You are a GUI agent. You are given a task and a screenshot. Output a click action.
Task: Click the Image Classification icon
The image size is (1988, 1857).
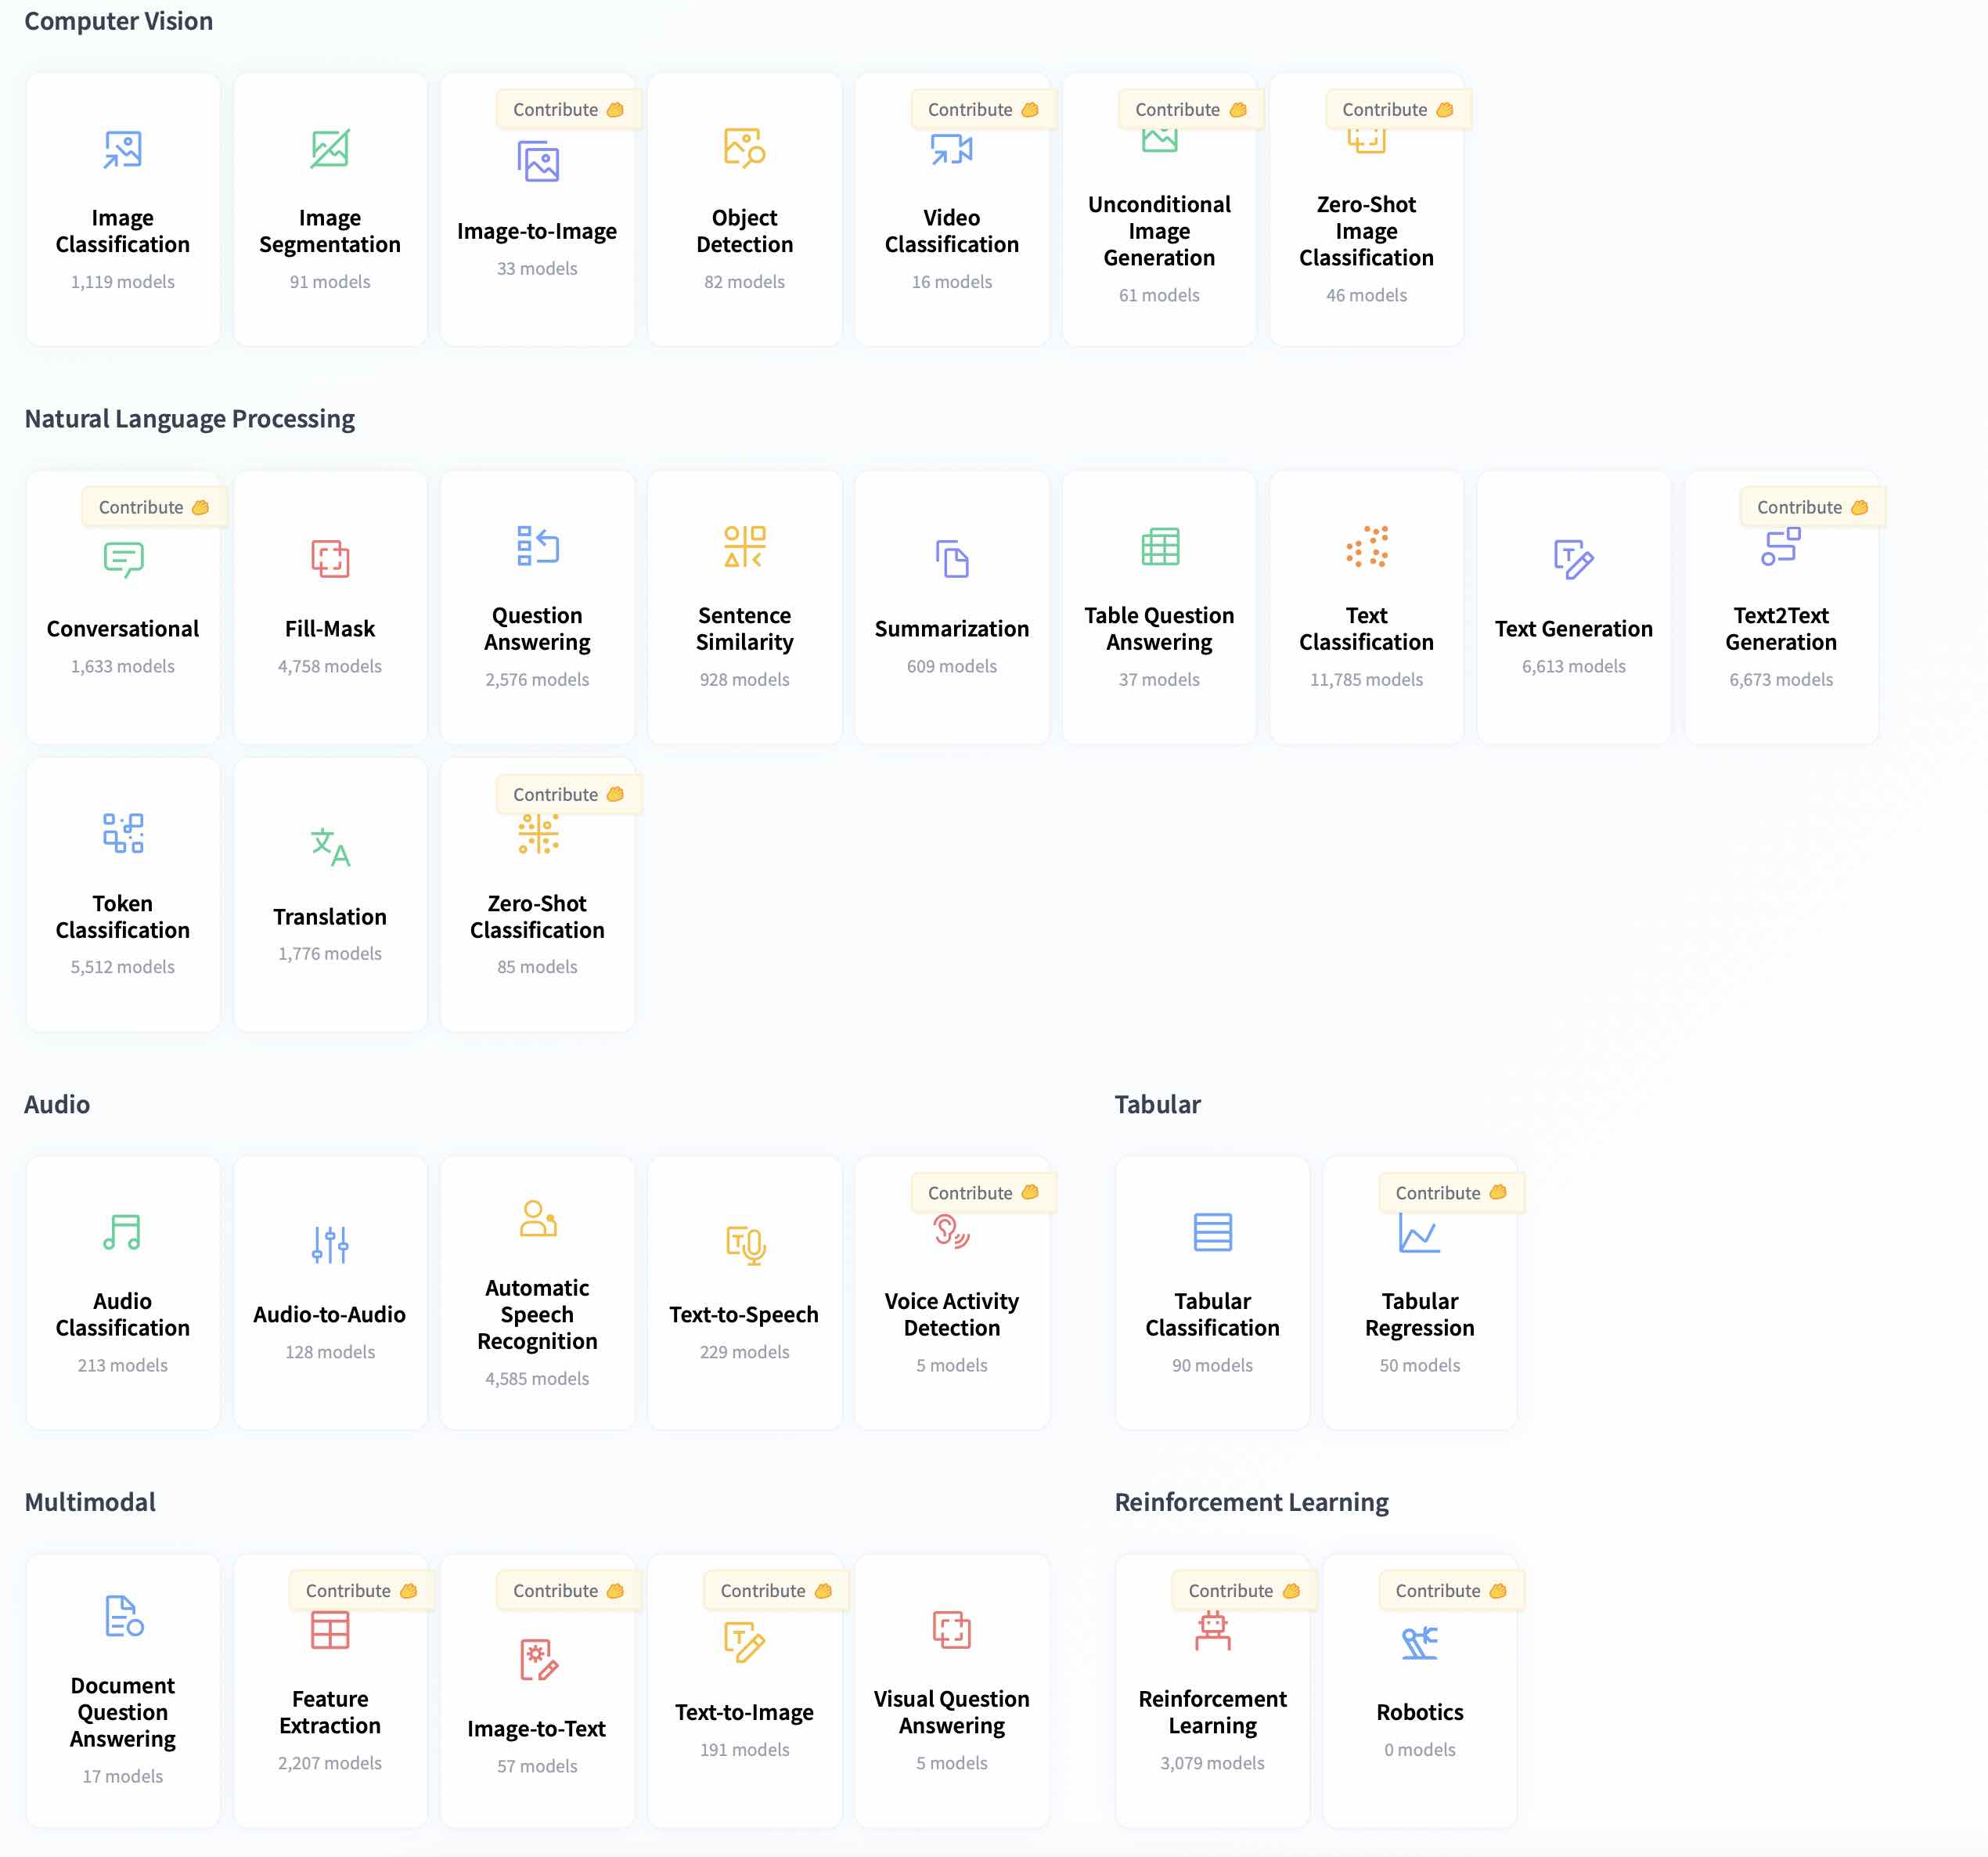click(x=123, y=150)
